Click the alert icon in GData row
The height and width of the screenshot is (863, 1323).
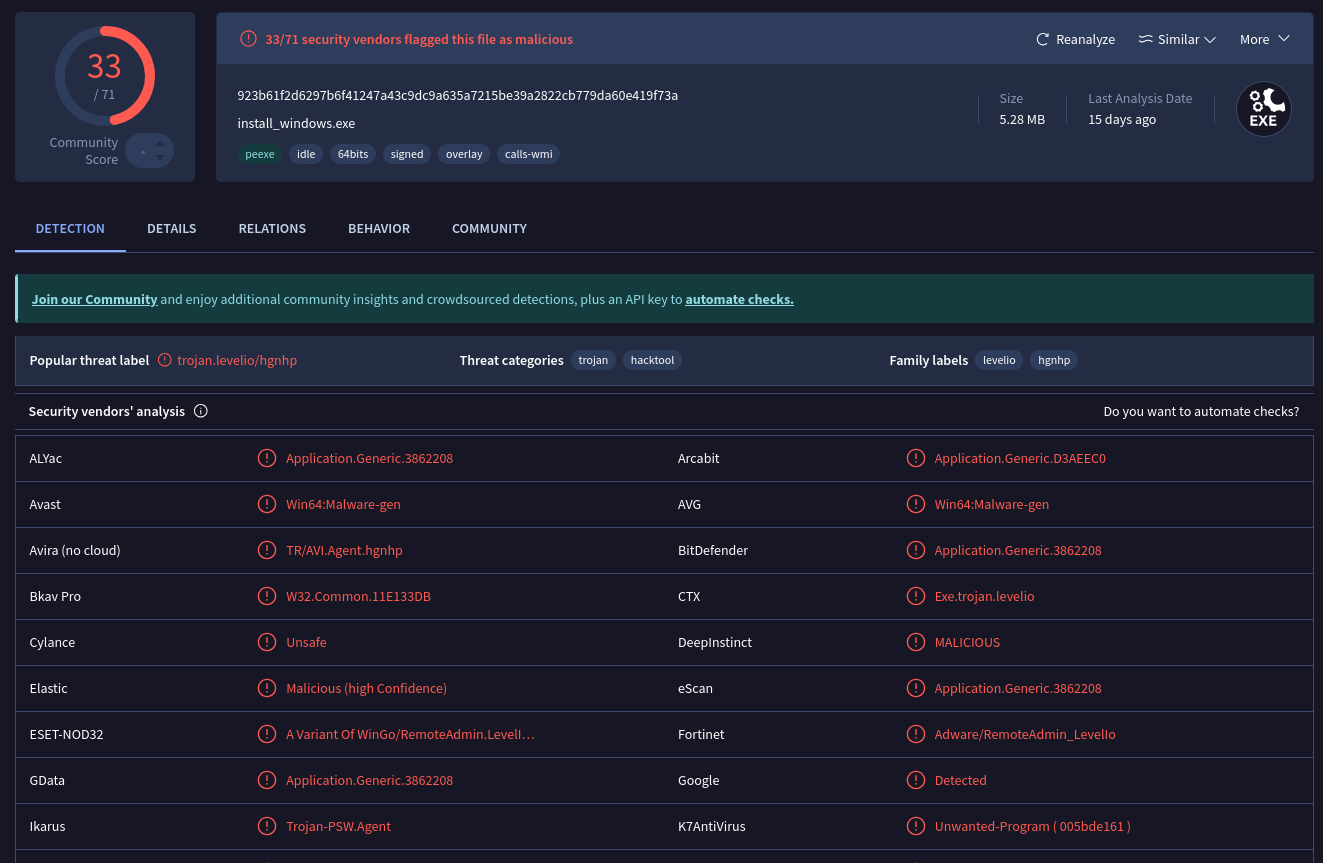click(267, 780)
